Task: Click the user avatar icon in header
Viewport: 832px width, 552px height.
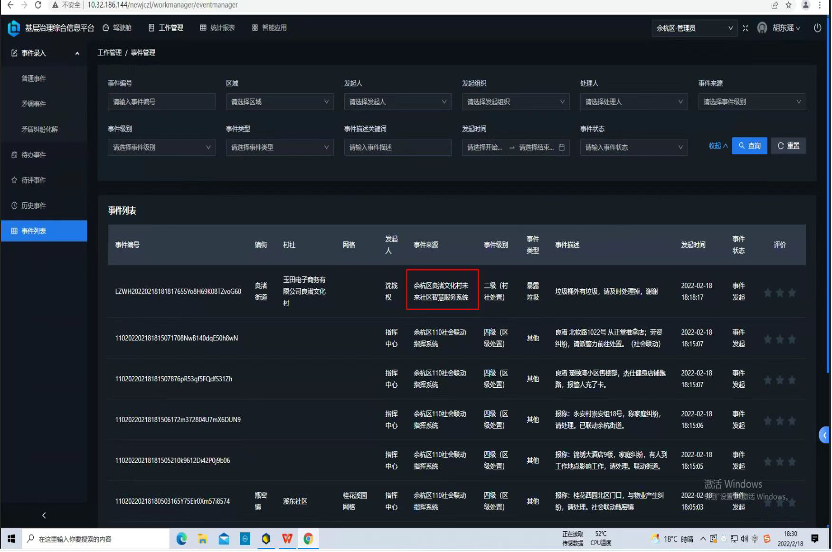Action: click(x=762, y=28)
